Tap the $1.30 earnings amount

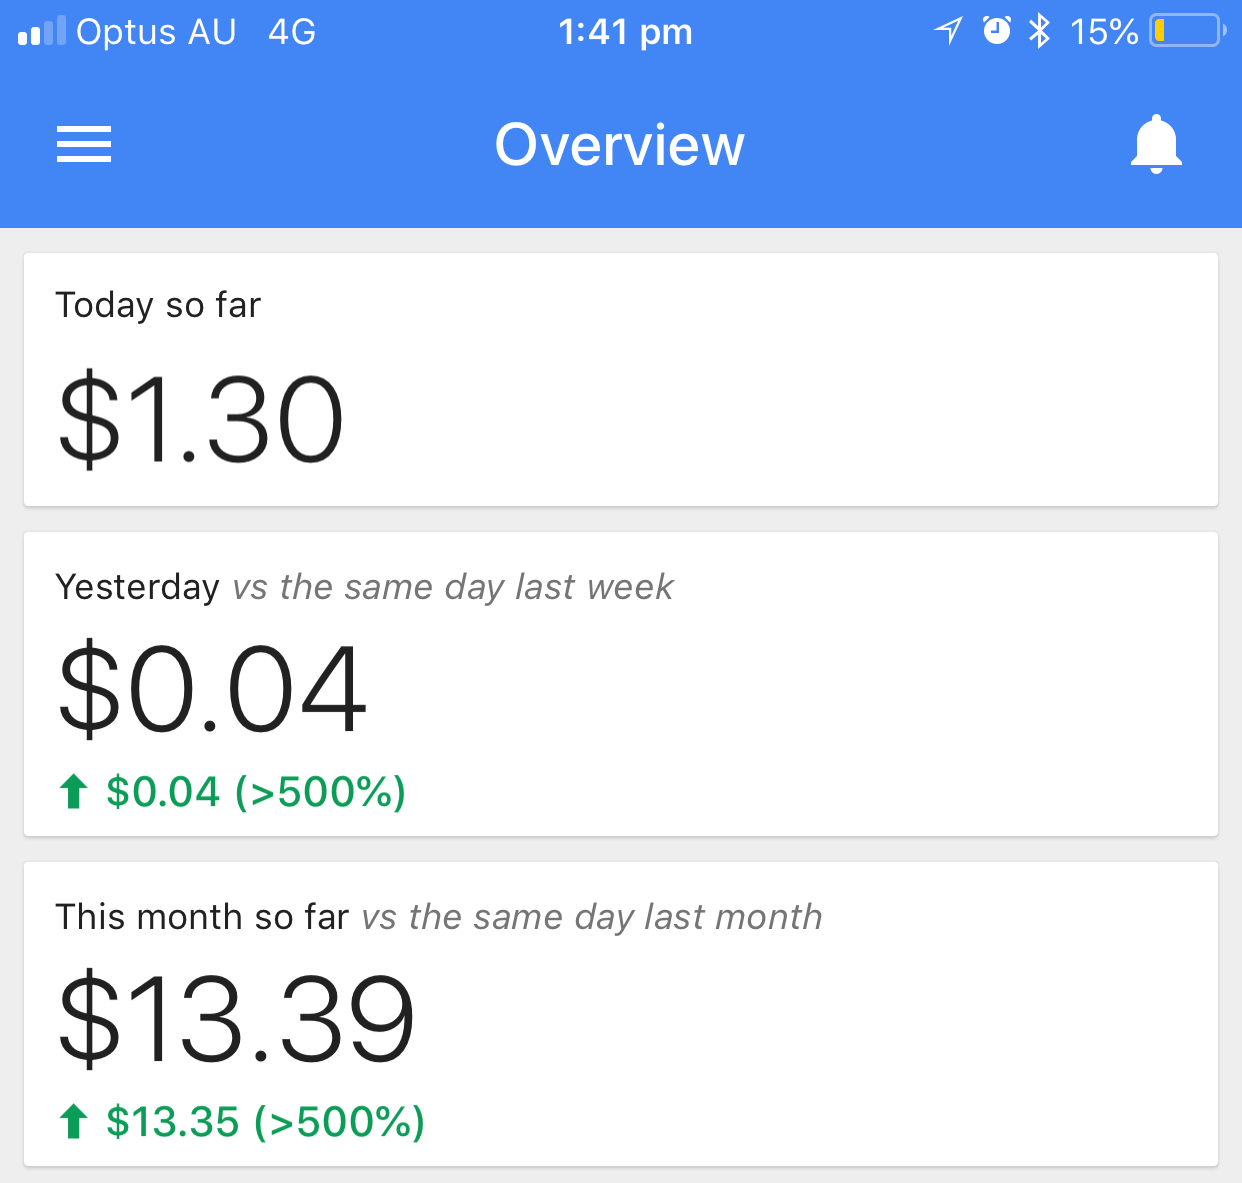(x=201, y=419)
